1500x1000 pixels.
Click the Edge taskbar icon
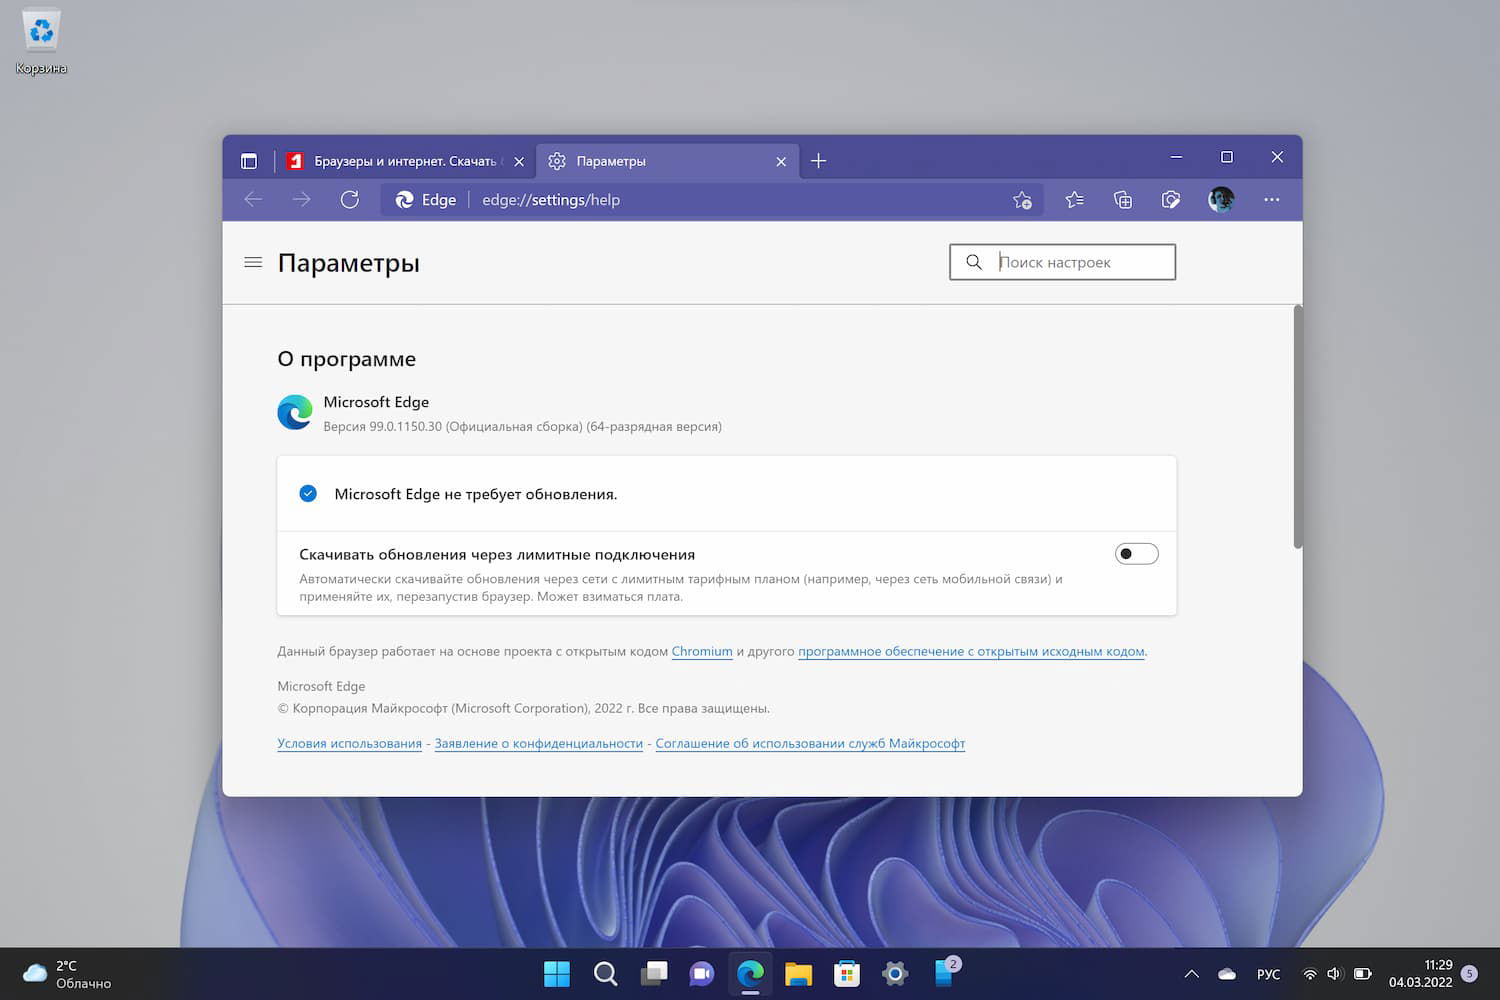point(750,973)
